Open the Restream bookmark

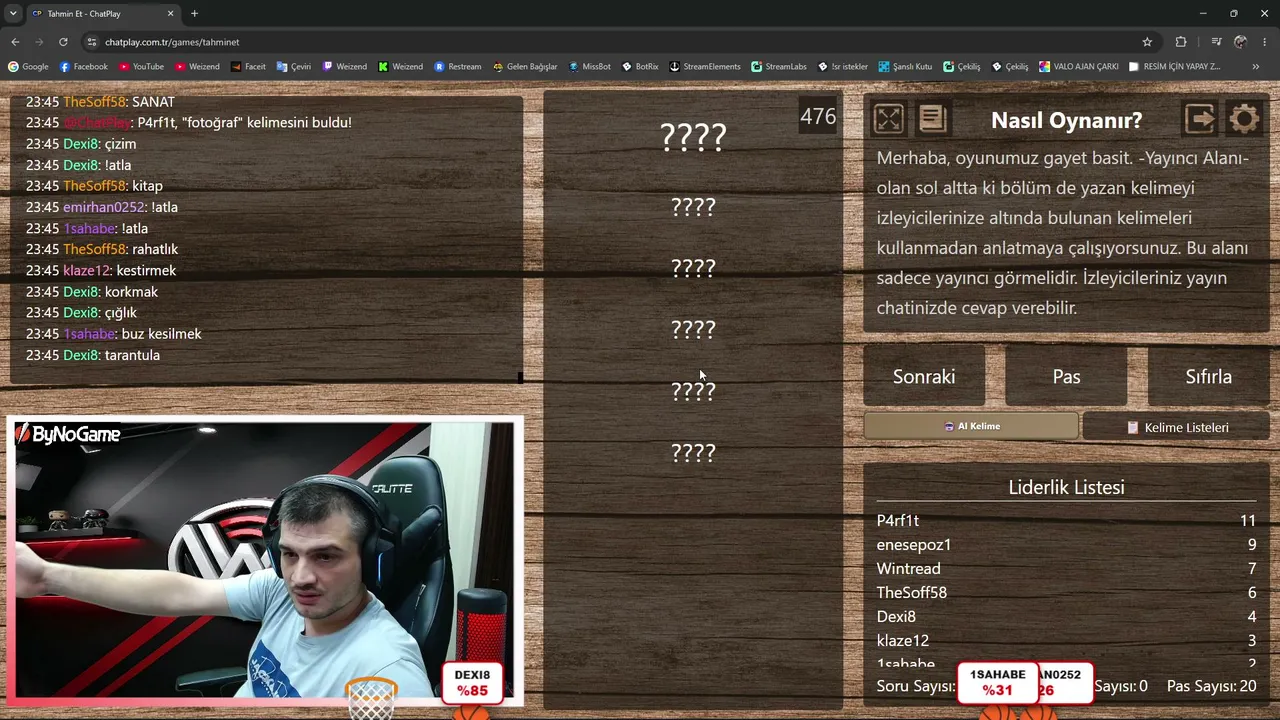click(x=458, y=67)
